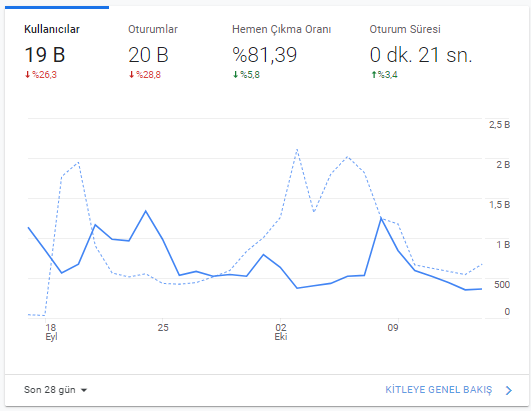Open the Son 28 gün date dropdown
531x411 pixels.
55,390
